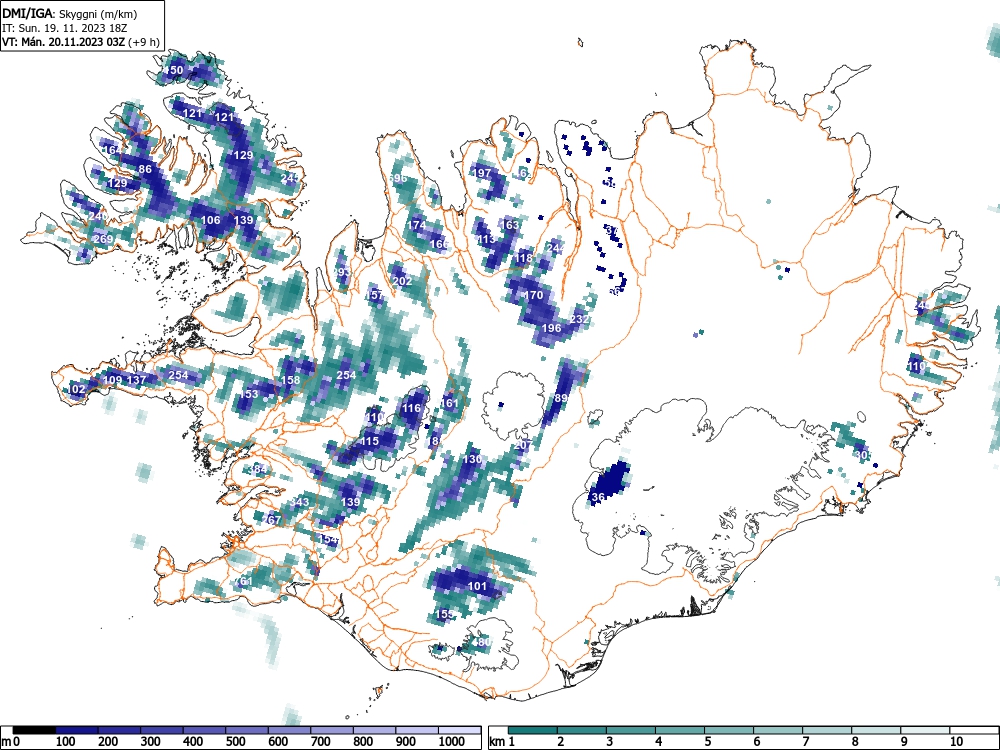This screenshot has height=750, width=1000.
Task: Click the dark teal swatch between km 1 and 2
Action: (x=533, y=730)
